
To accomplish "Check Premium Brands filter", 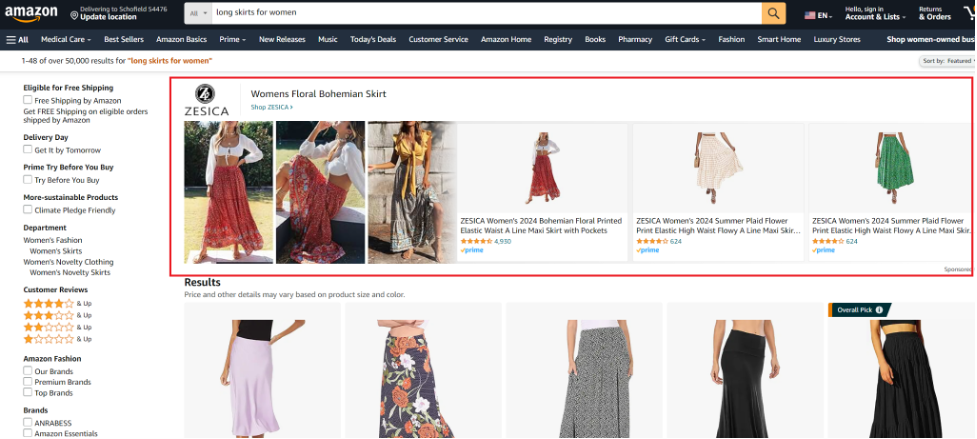I will coord(27,381).
